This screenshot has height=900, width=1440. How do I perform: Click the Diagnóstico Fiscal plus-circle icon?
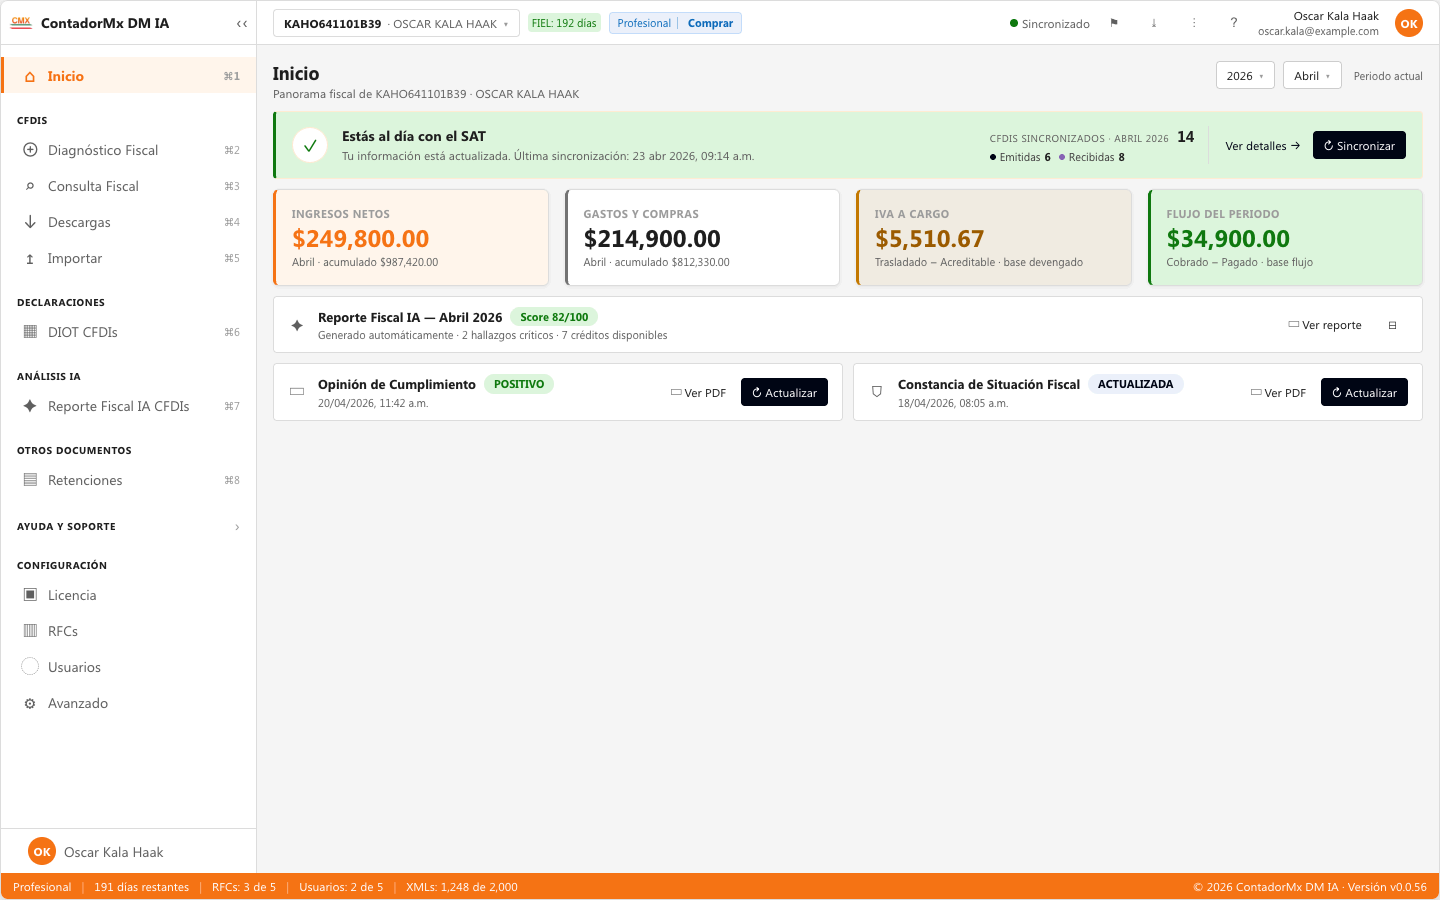[30, 150]
